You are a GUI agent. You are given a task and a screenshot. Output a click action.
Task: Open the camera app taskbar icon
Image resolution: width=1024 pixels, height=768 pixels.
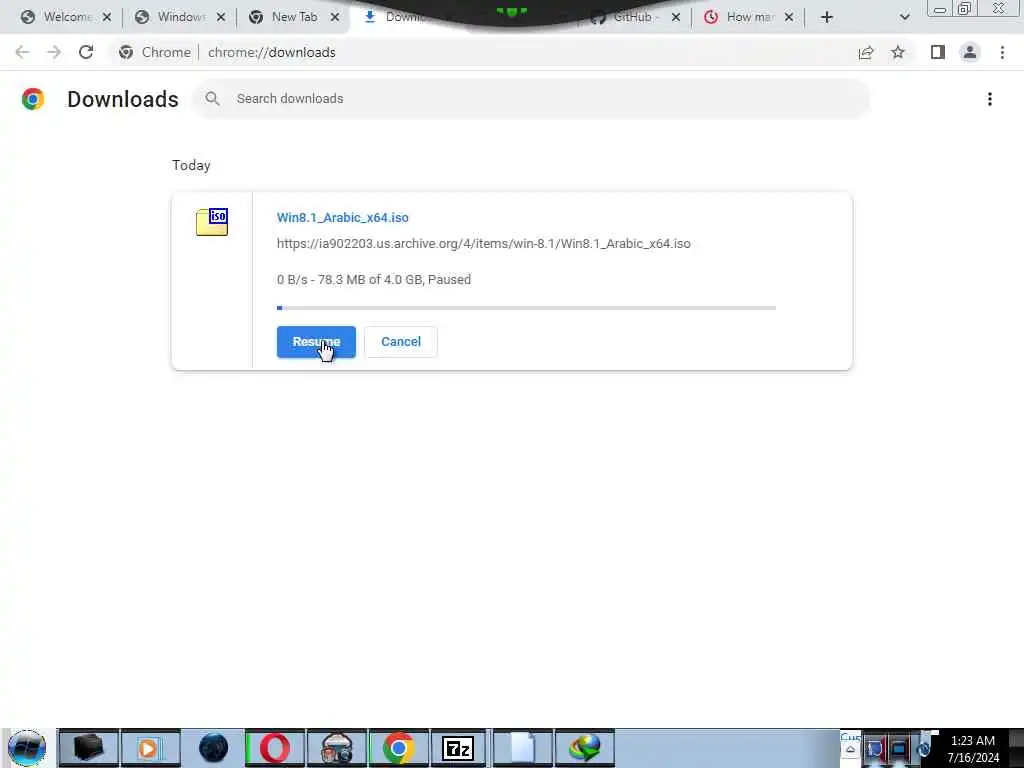337,748
